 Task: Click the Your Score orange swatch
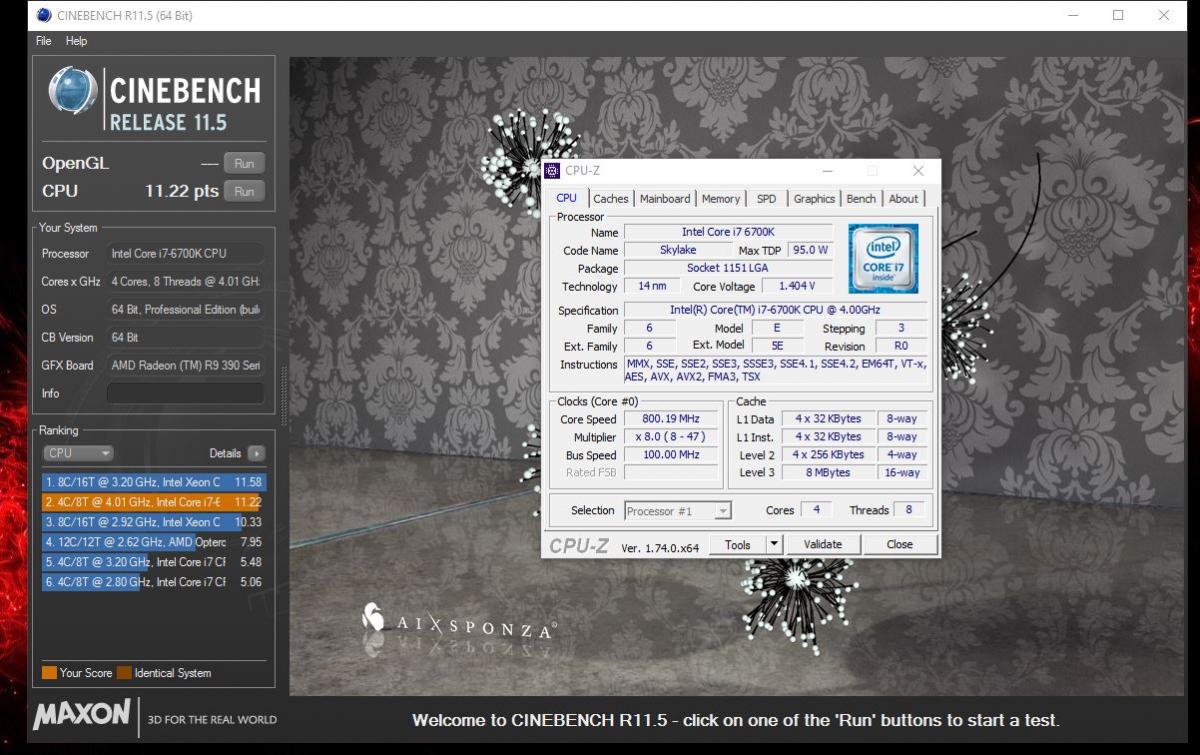click(x=49, y=673)
